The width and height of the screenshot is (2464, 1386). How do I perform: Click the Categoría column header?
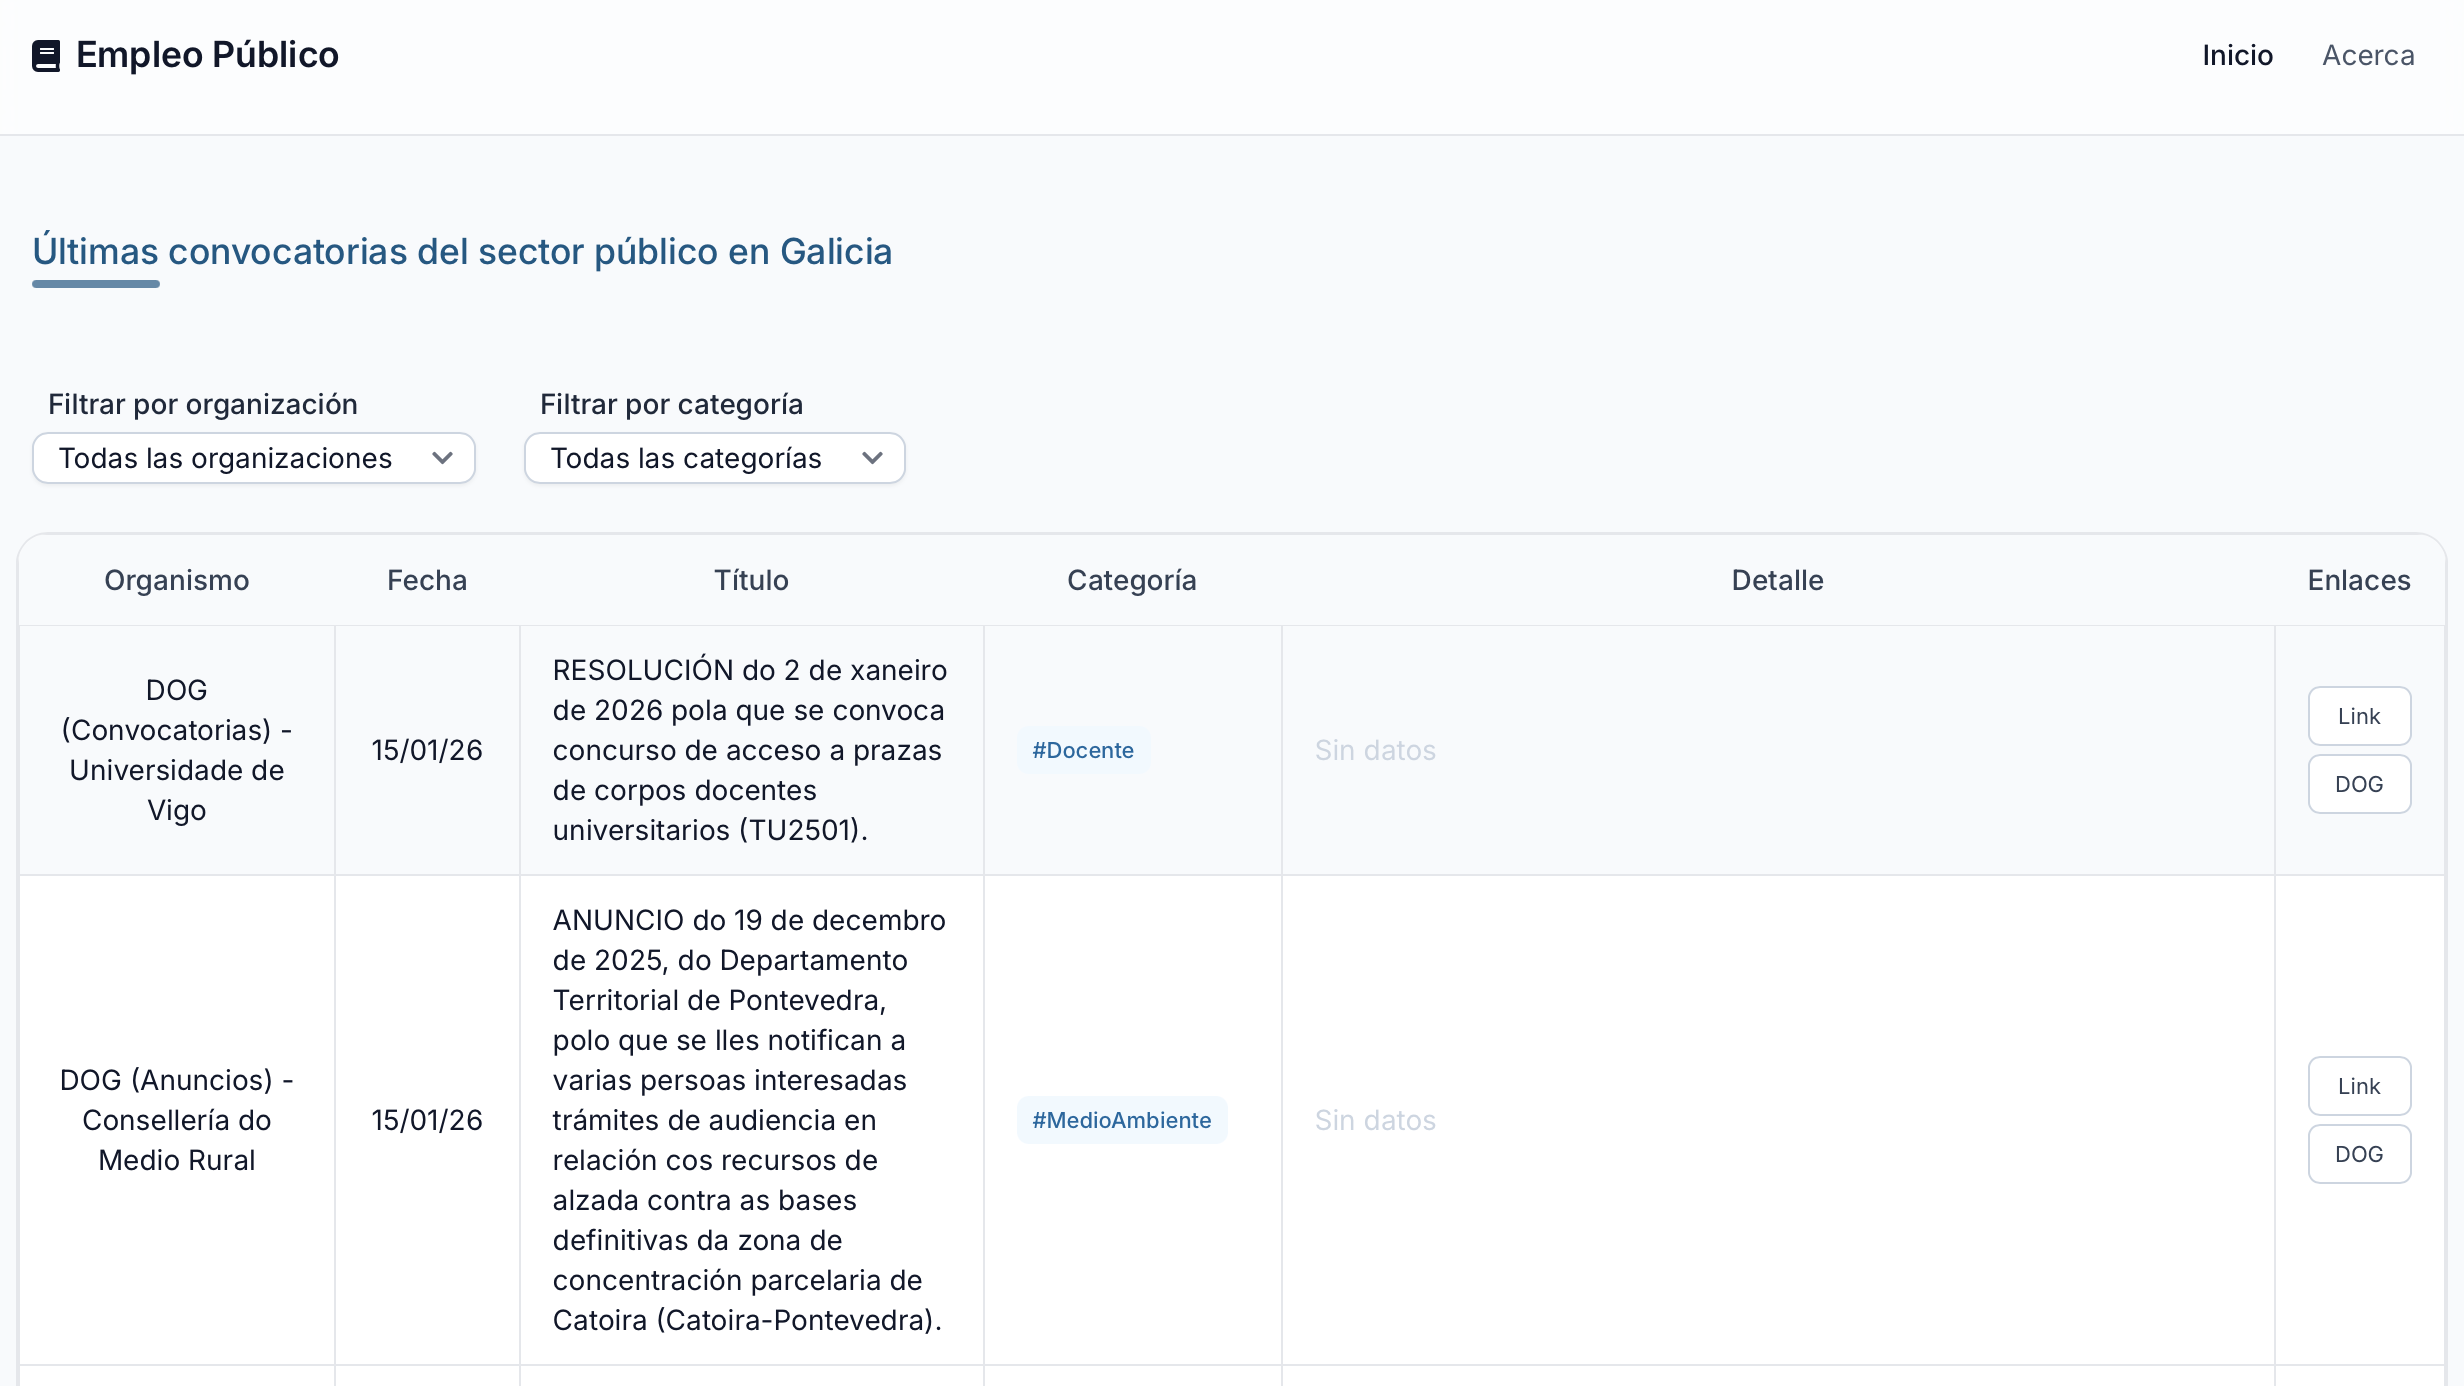tap(1131, 580)
